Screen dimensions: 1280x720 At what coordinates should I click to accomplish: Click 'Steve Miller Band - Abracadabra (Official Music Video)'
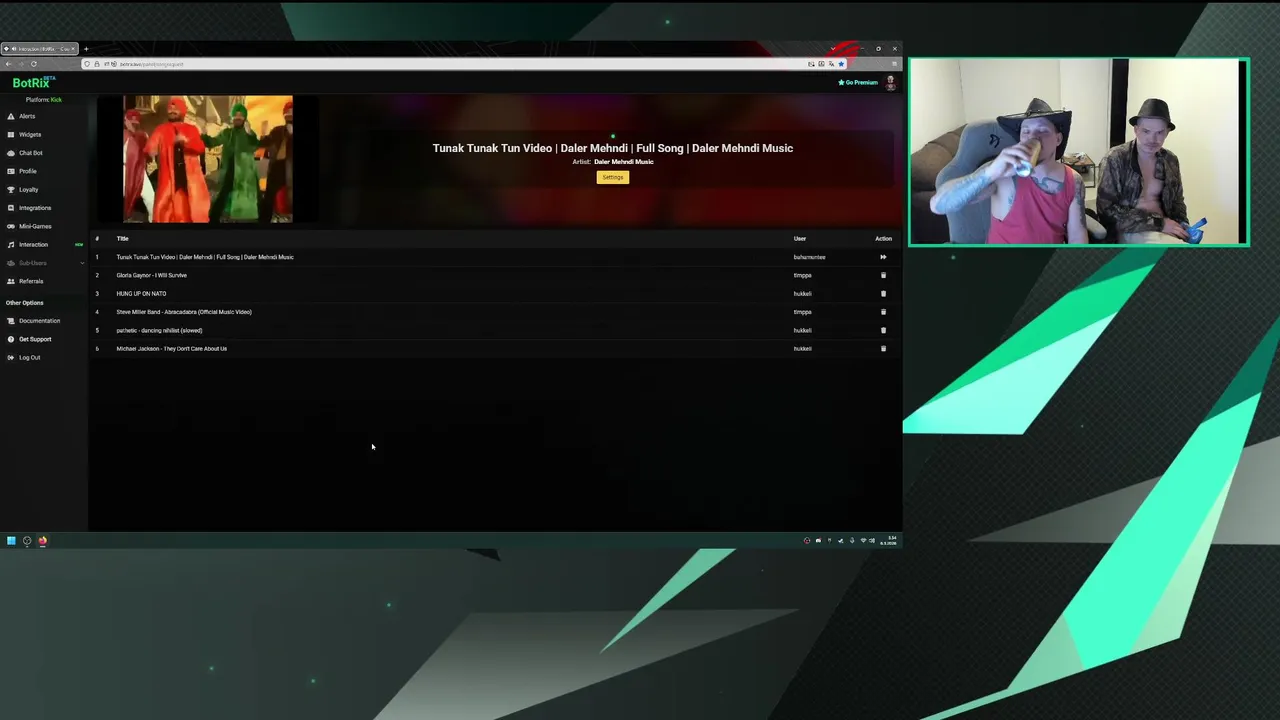coord(184,312)
